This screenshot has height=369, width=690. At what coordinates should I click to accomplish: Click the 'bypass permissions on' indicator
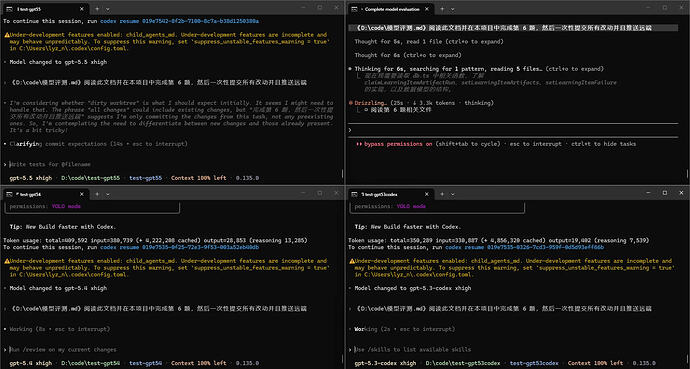click(394, 144)
